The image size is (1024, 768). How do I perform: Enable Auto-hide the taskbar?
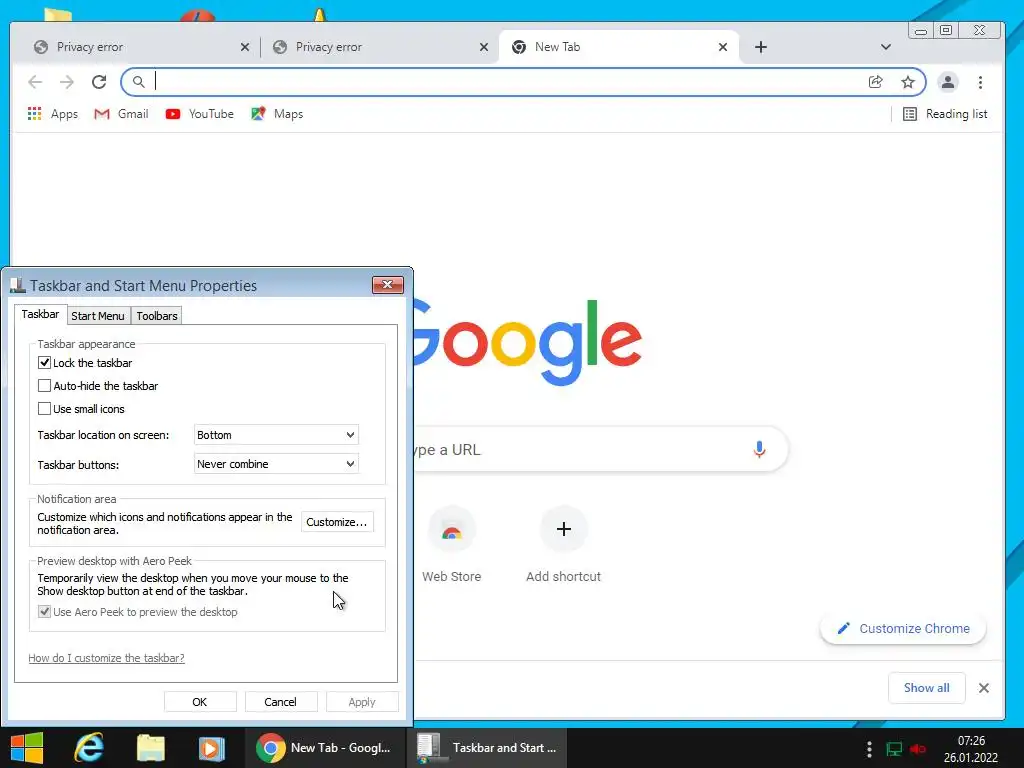pos(44,386)
